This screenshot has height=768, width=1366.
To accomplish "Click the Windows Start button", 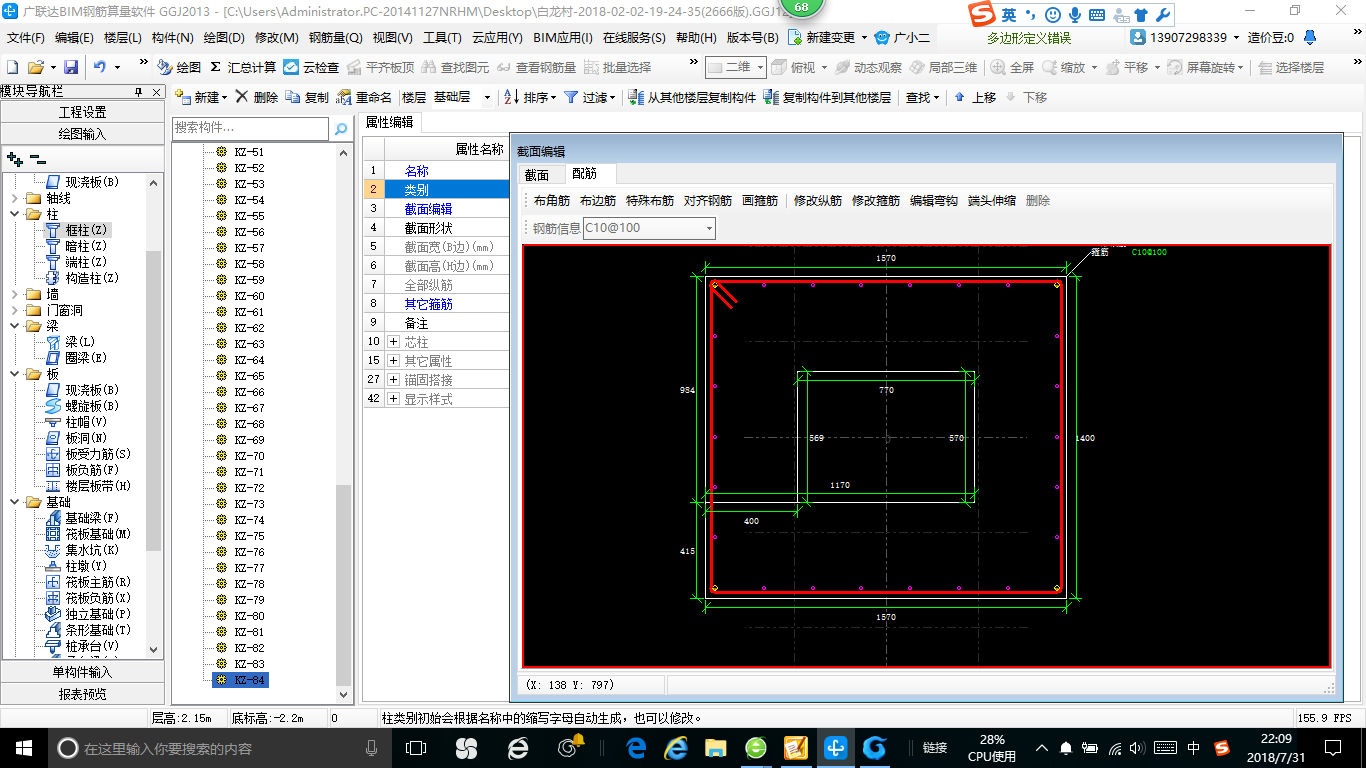I will 23,748.
